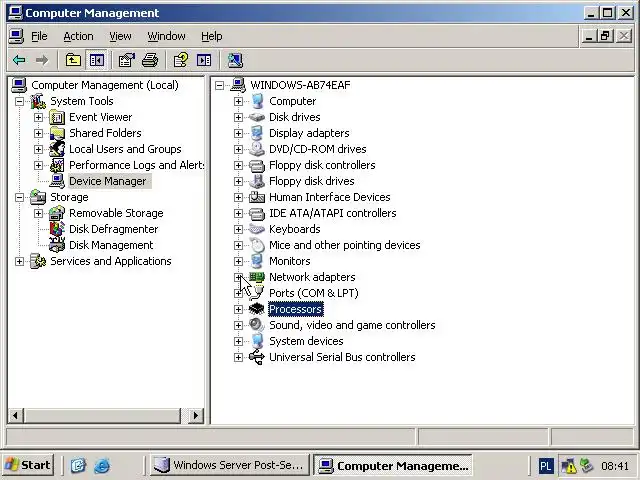
Task: Click the Processors chip icon
Action: [257, 309]
